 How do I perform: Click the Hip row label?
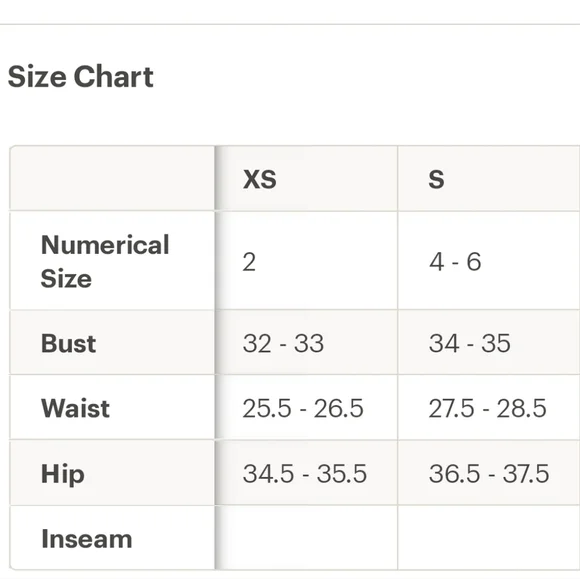point(63,474)
